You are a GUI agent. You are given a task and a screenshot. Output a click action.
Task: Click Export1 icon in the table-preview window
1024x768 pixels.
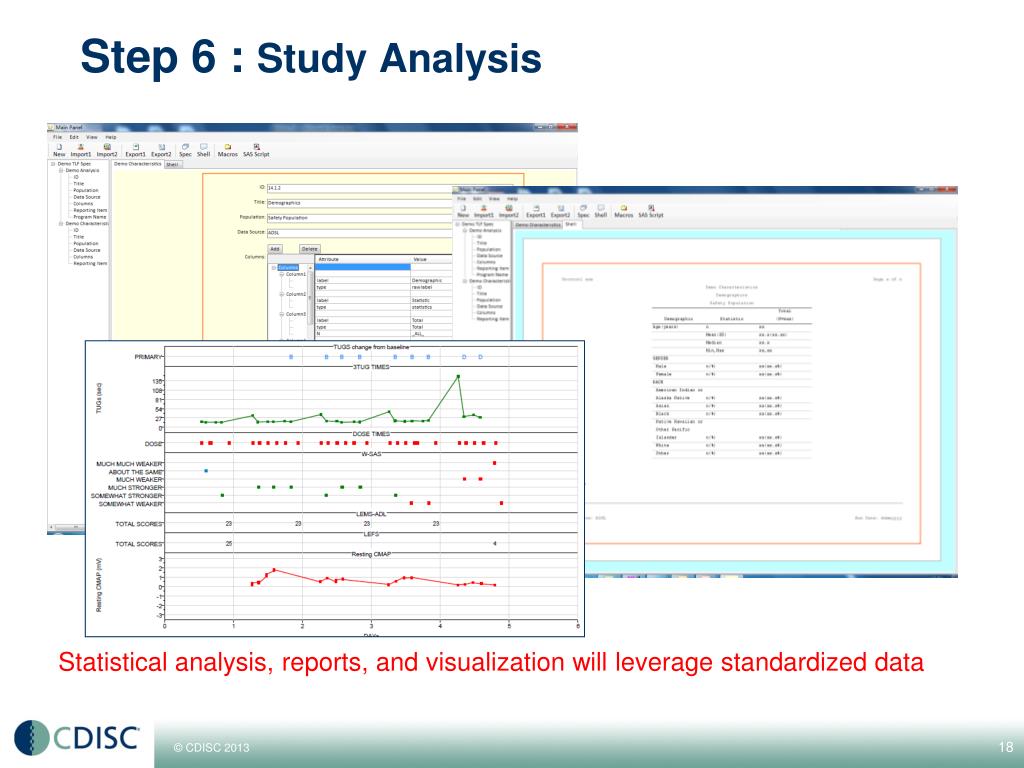[536, 211]
